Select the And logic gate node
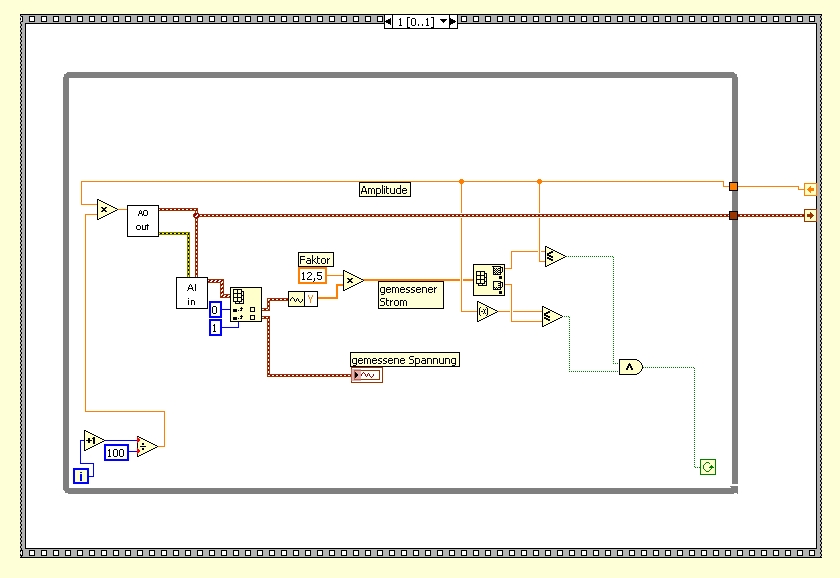Viewport: 840px width, 578px height. click(631, 367)
